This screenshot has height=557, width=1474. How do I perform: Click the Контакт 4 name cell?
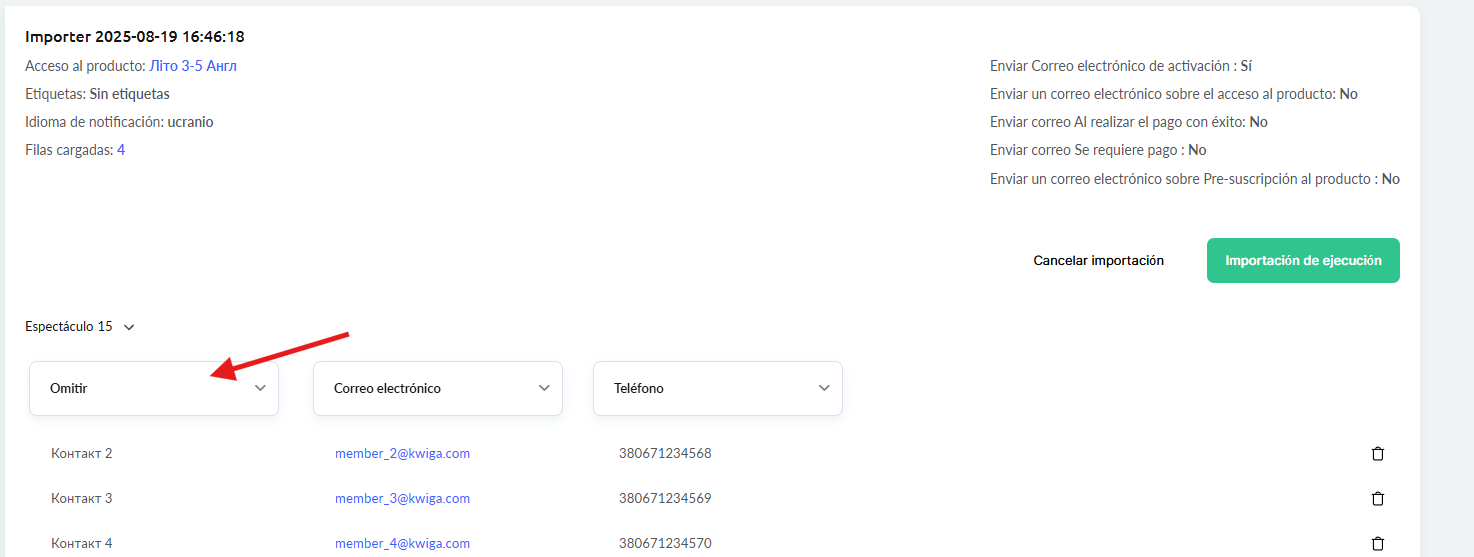coord(82,544)
